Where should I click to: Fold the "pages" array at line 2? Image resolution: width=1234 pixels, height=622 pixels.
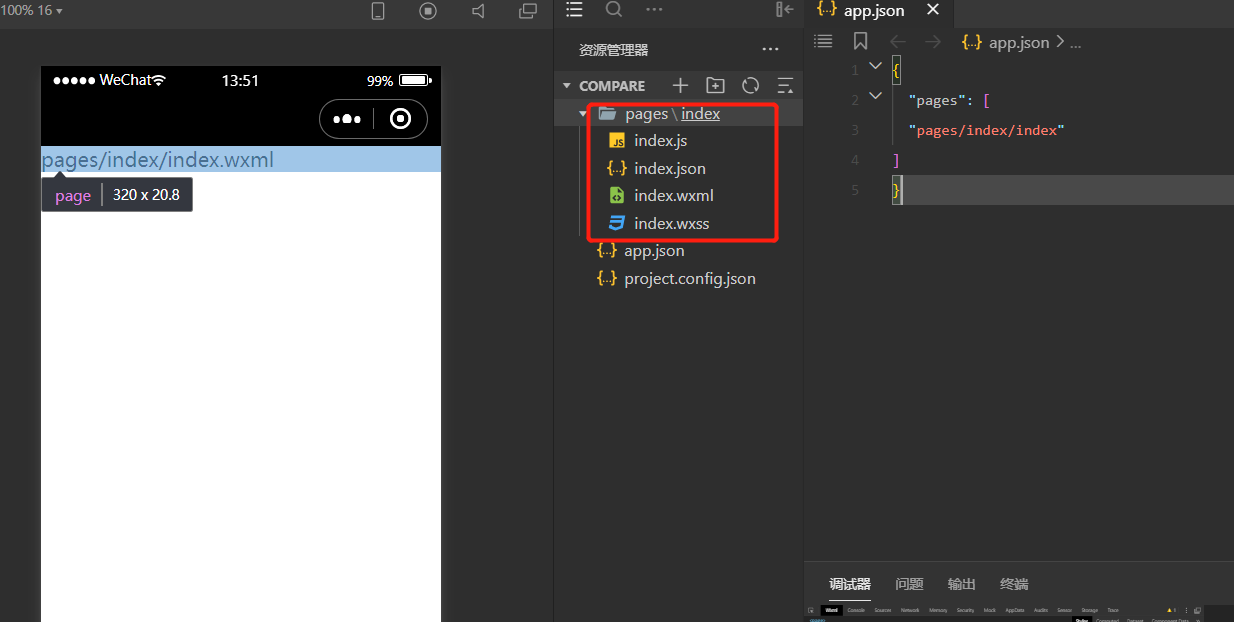(876, 96)
